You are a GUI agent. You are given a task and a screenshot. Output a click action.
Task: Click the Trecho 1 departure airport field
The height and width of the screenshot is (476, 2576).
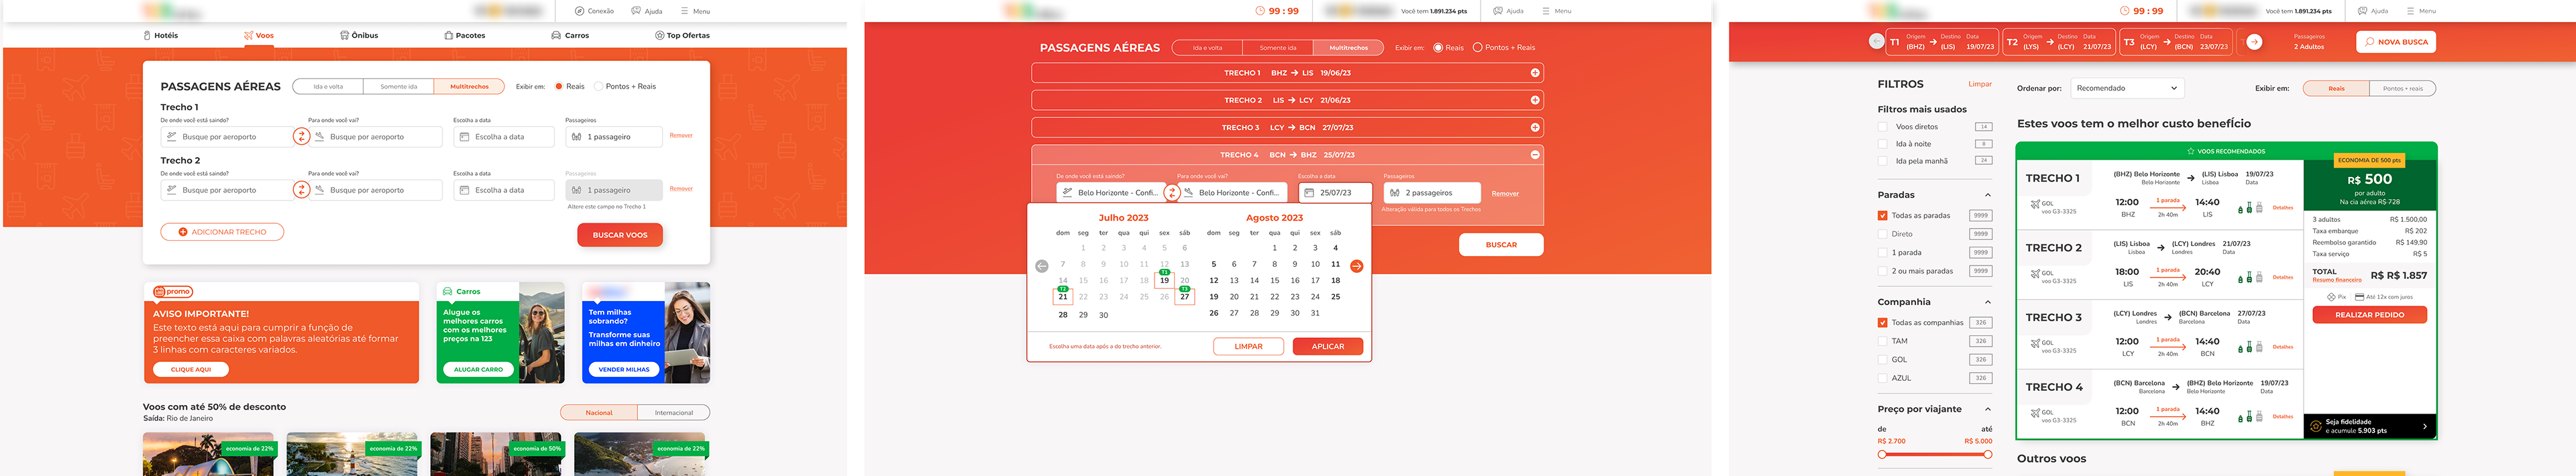(227, 136)
